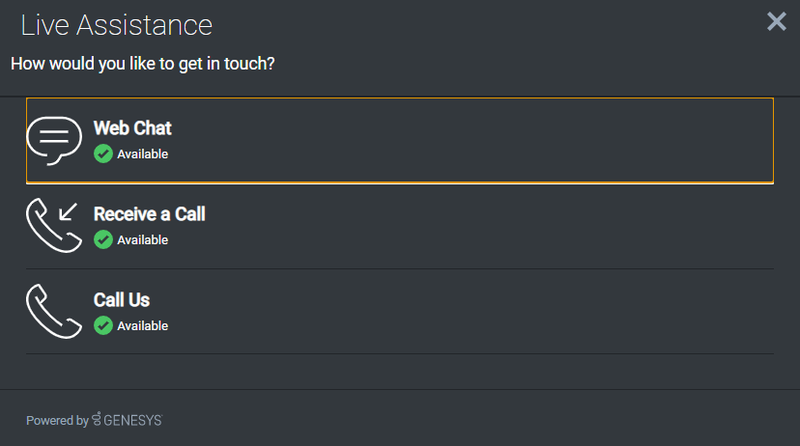
Task: Click the Receive a Call phone icon
Action: pos(54,225)
